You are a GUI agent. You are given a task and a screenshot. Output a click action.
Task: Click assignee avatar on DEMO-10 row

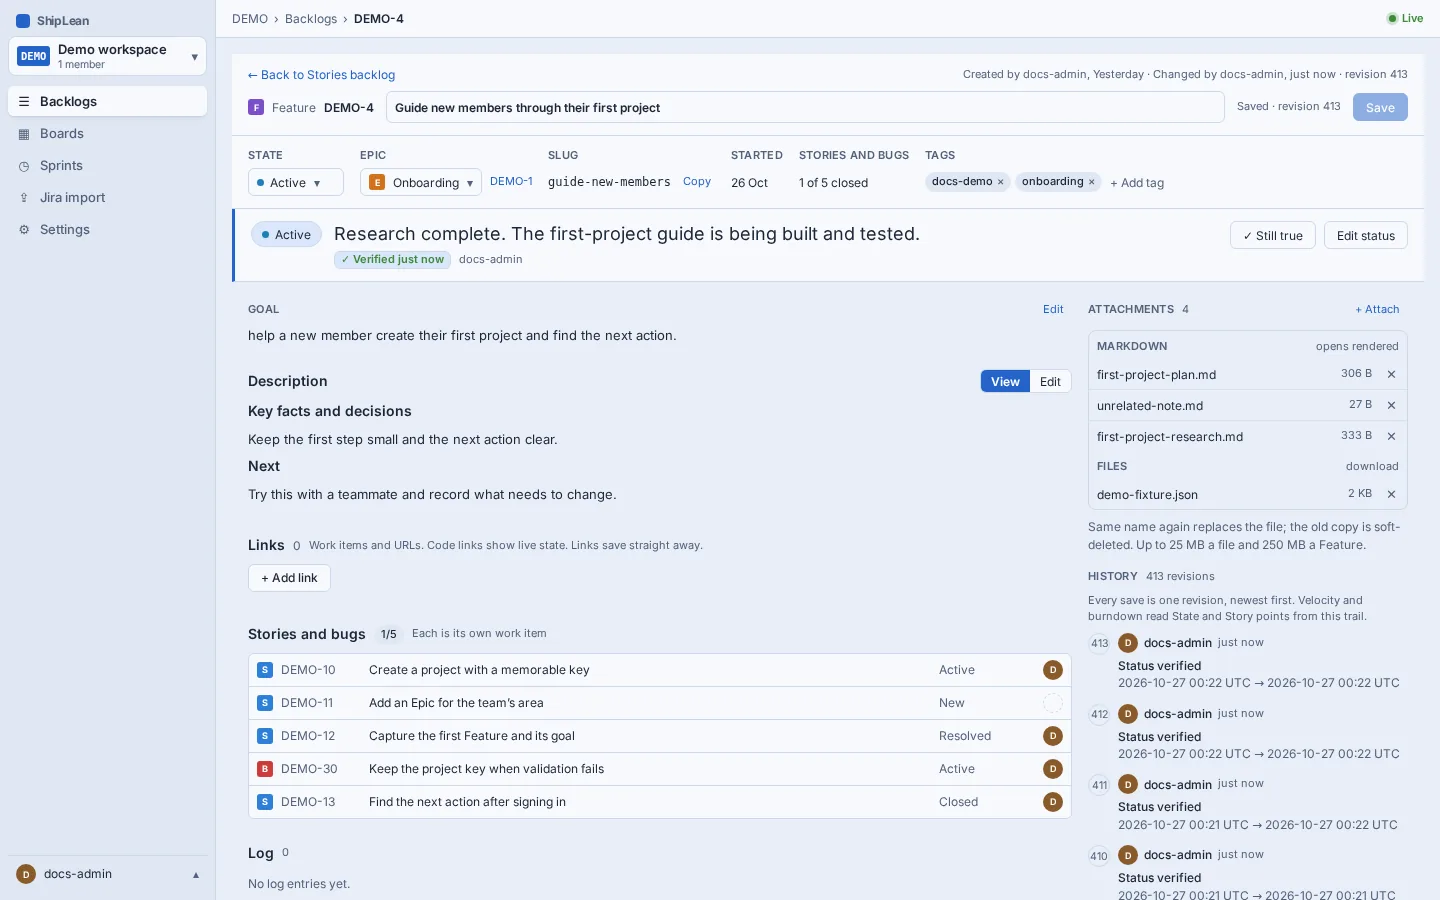pos(1052,670)
